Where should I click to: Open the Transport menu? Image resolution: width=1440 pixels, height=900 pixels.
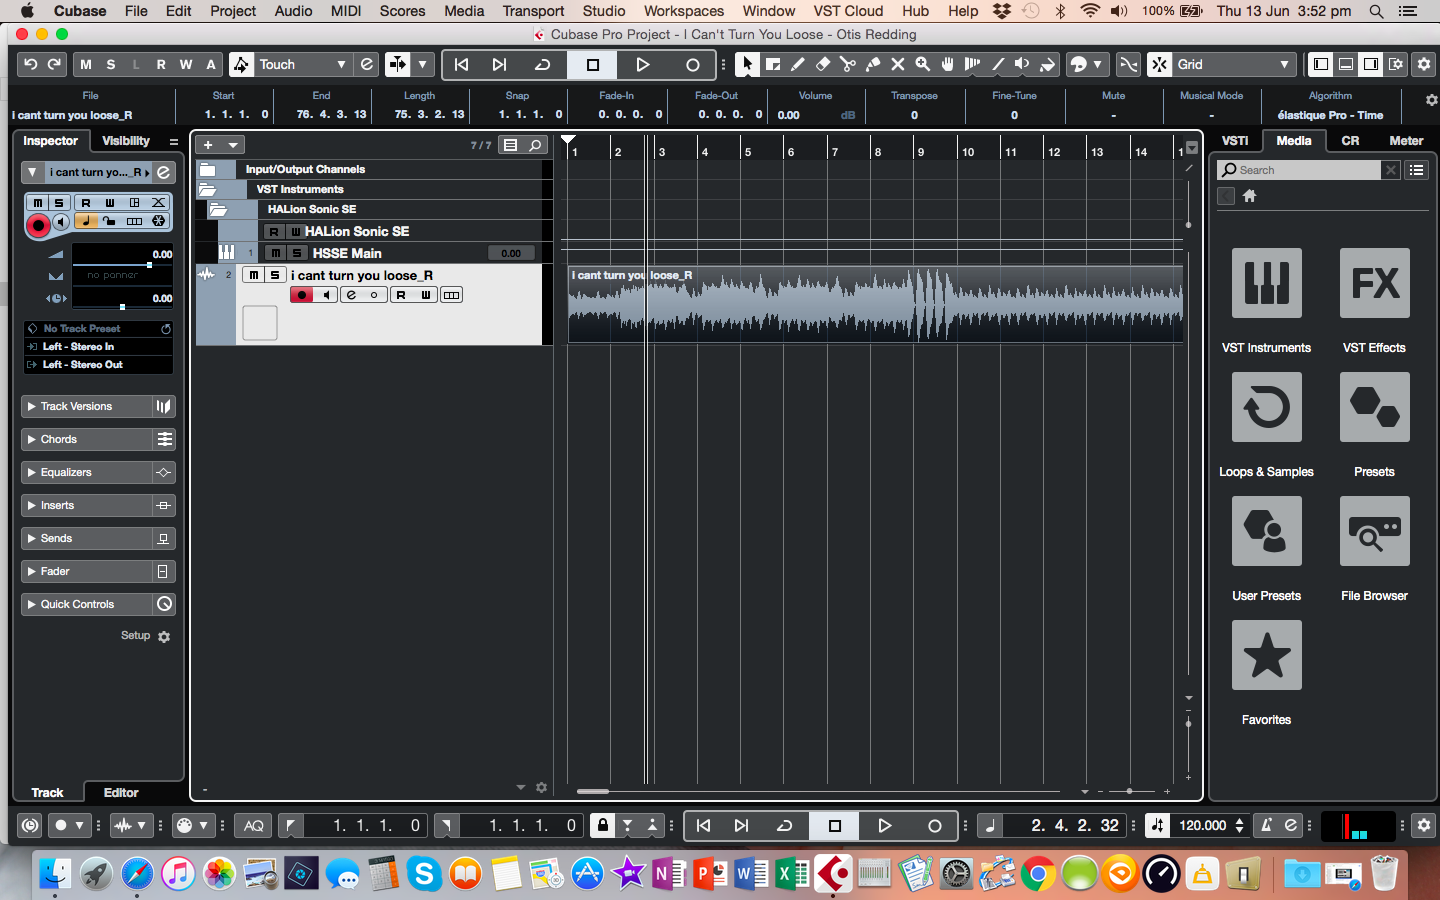(x=533, y=11)
